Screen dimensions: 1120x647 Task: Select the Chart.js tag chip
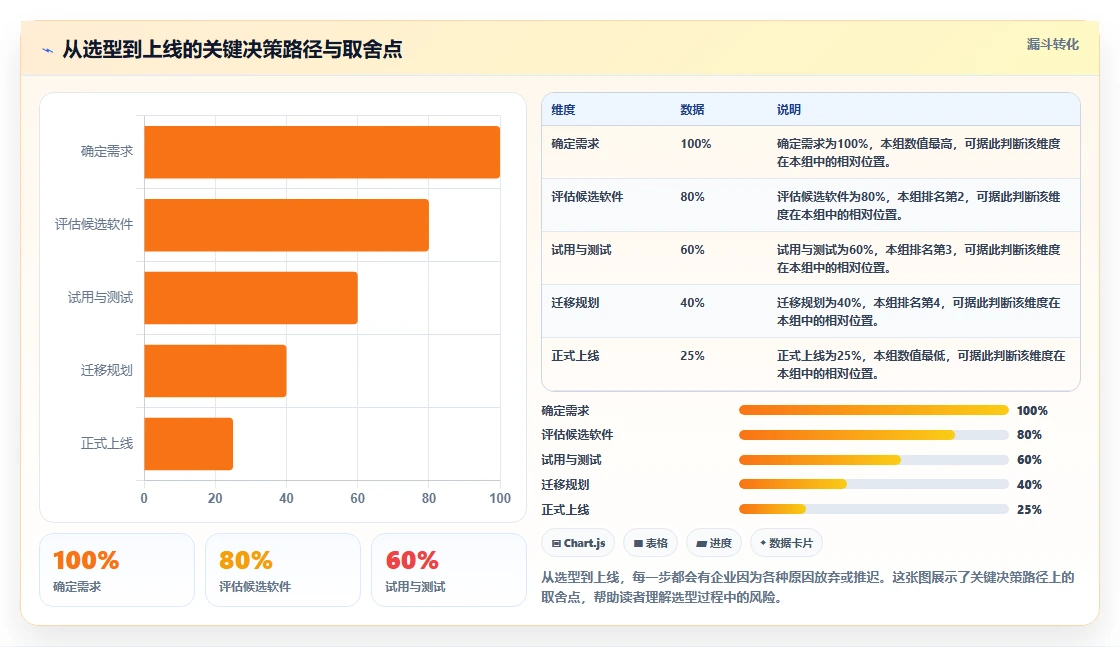tap(578, 543)
